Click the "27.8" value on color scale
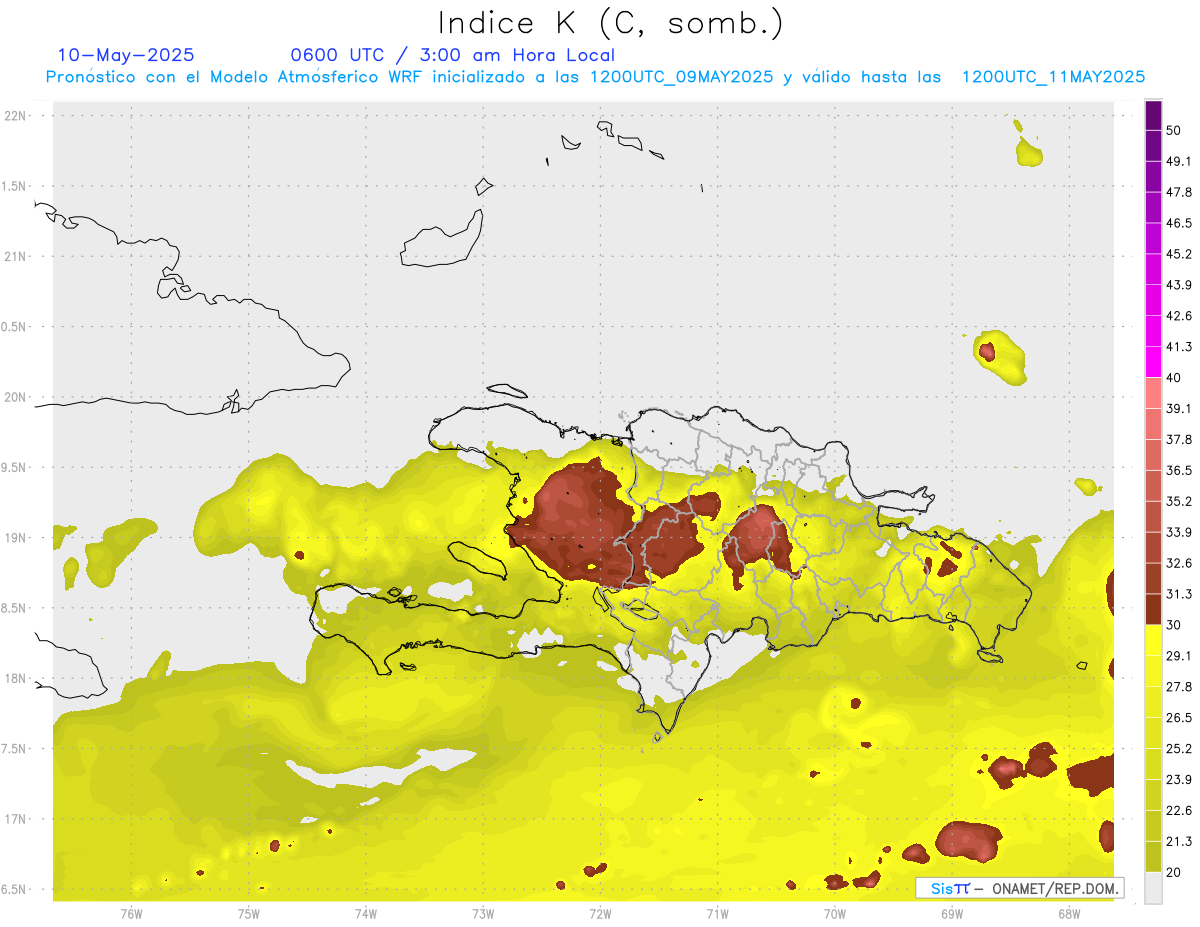 click(1179, 686)
